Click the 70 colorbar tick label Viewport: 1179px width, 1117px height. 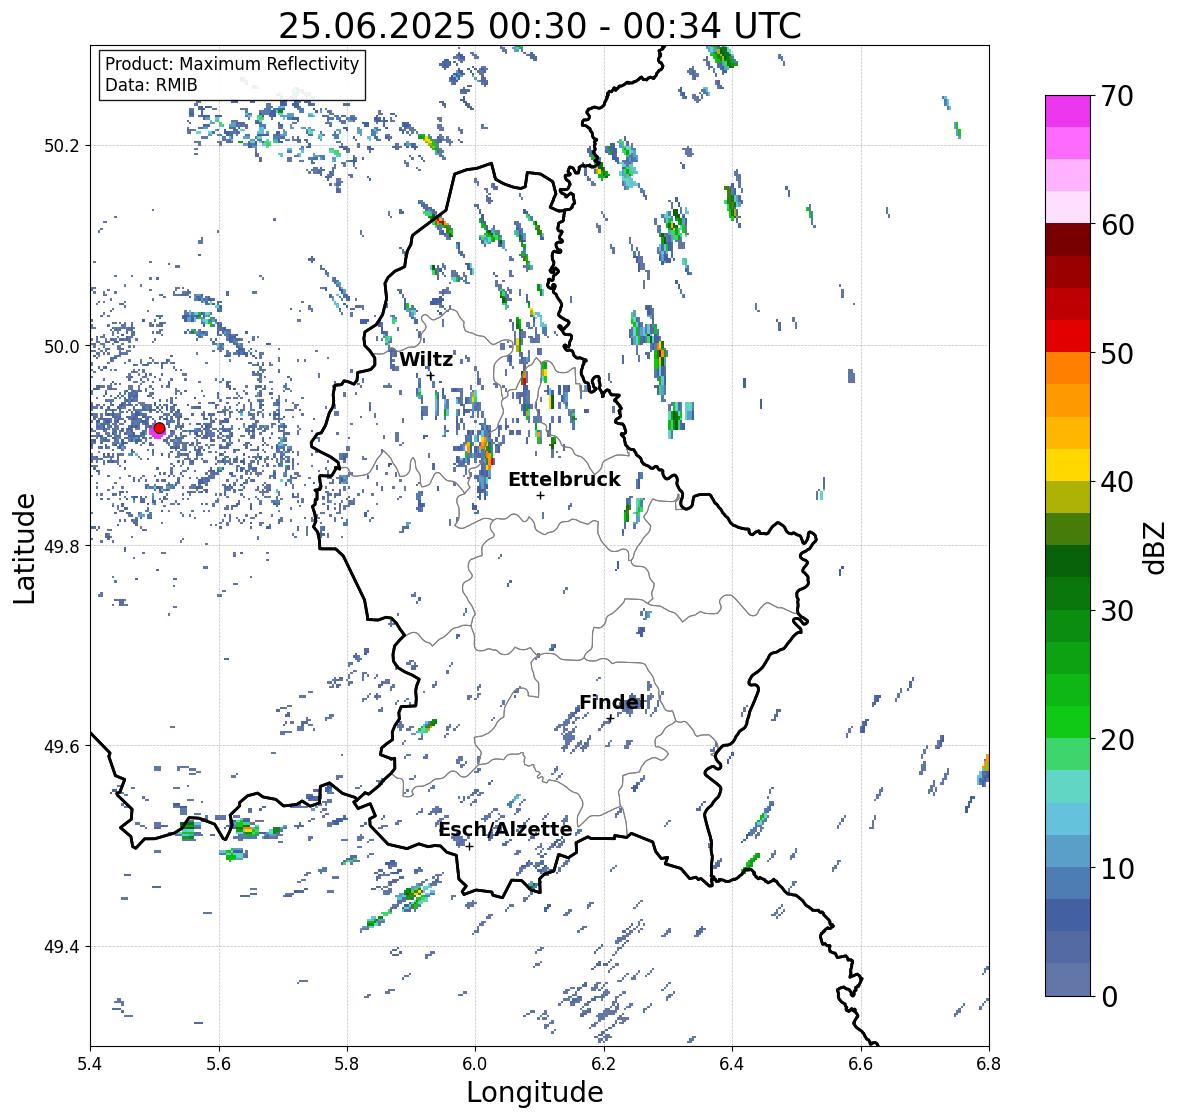click(x=1117, y=96)
